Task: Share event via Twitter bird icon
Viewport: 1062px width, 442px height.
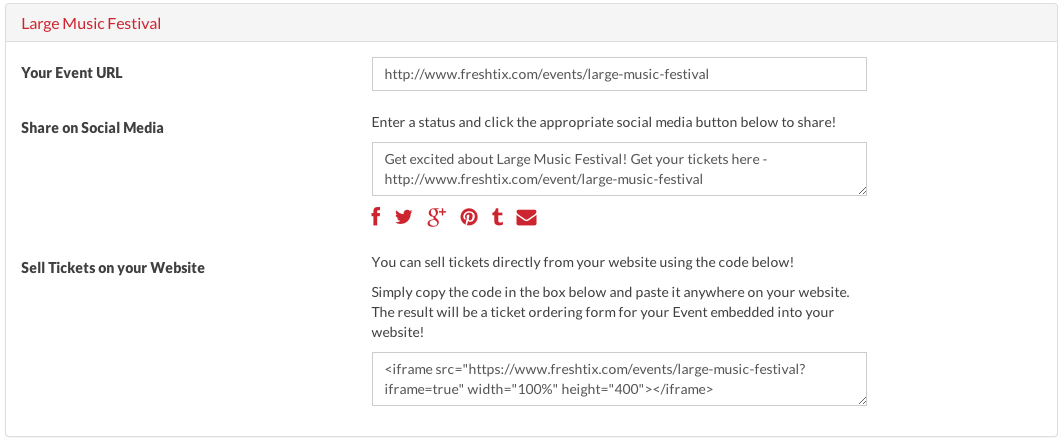Action: click(404, 217)
